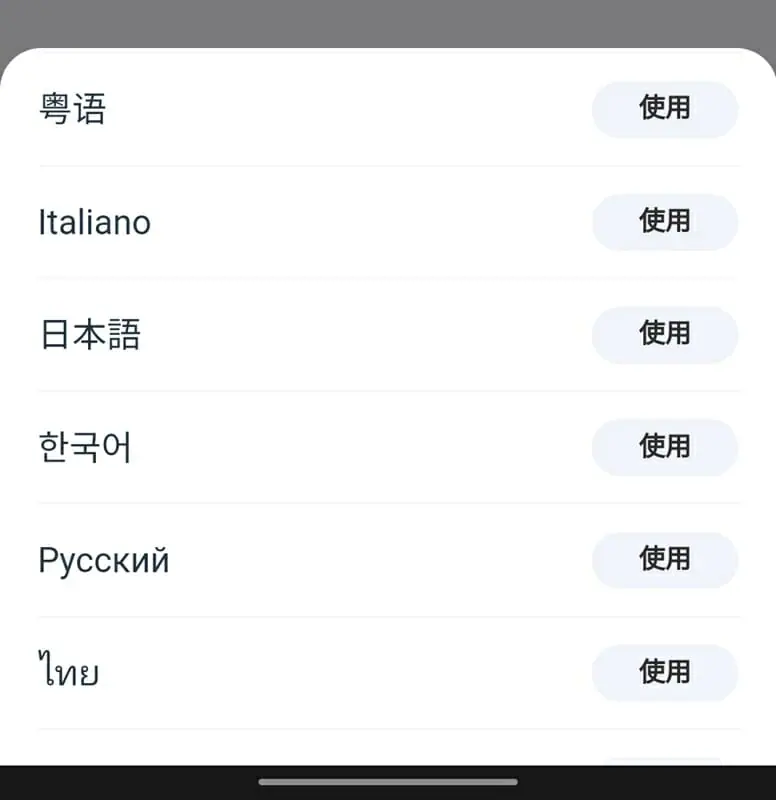
Task: Tap the 粤语 language name
Action: (x=72, y=108)
